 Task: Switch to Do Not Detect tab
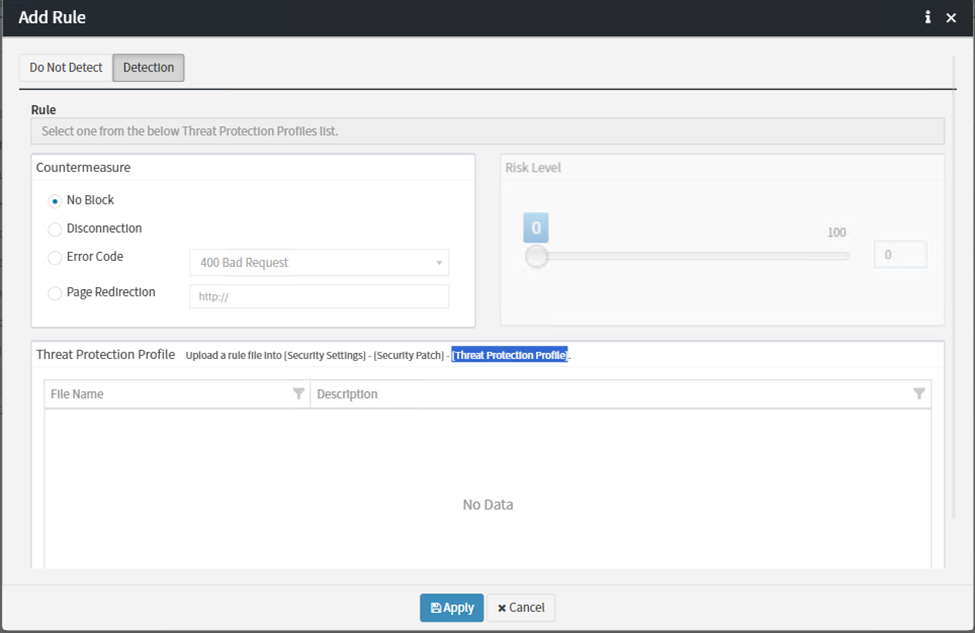coord(66,68)
